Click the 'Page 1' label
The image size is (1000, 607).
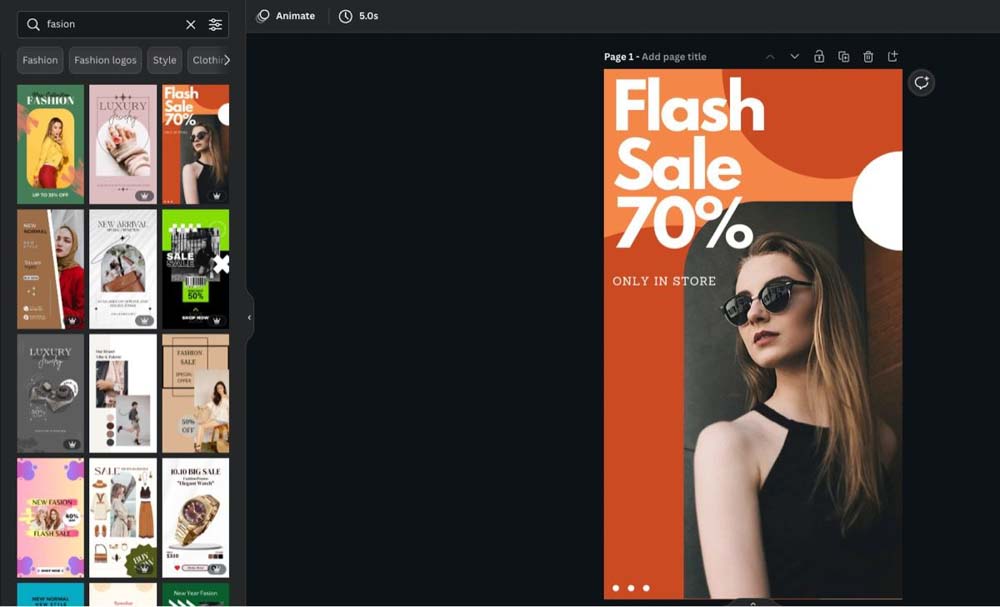619,57
